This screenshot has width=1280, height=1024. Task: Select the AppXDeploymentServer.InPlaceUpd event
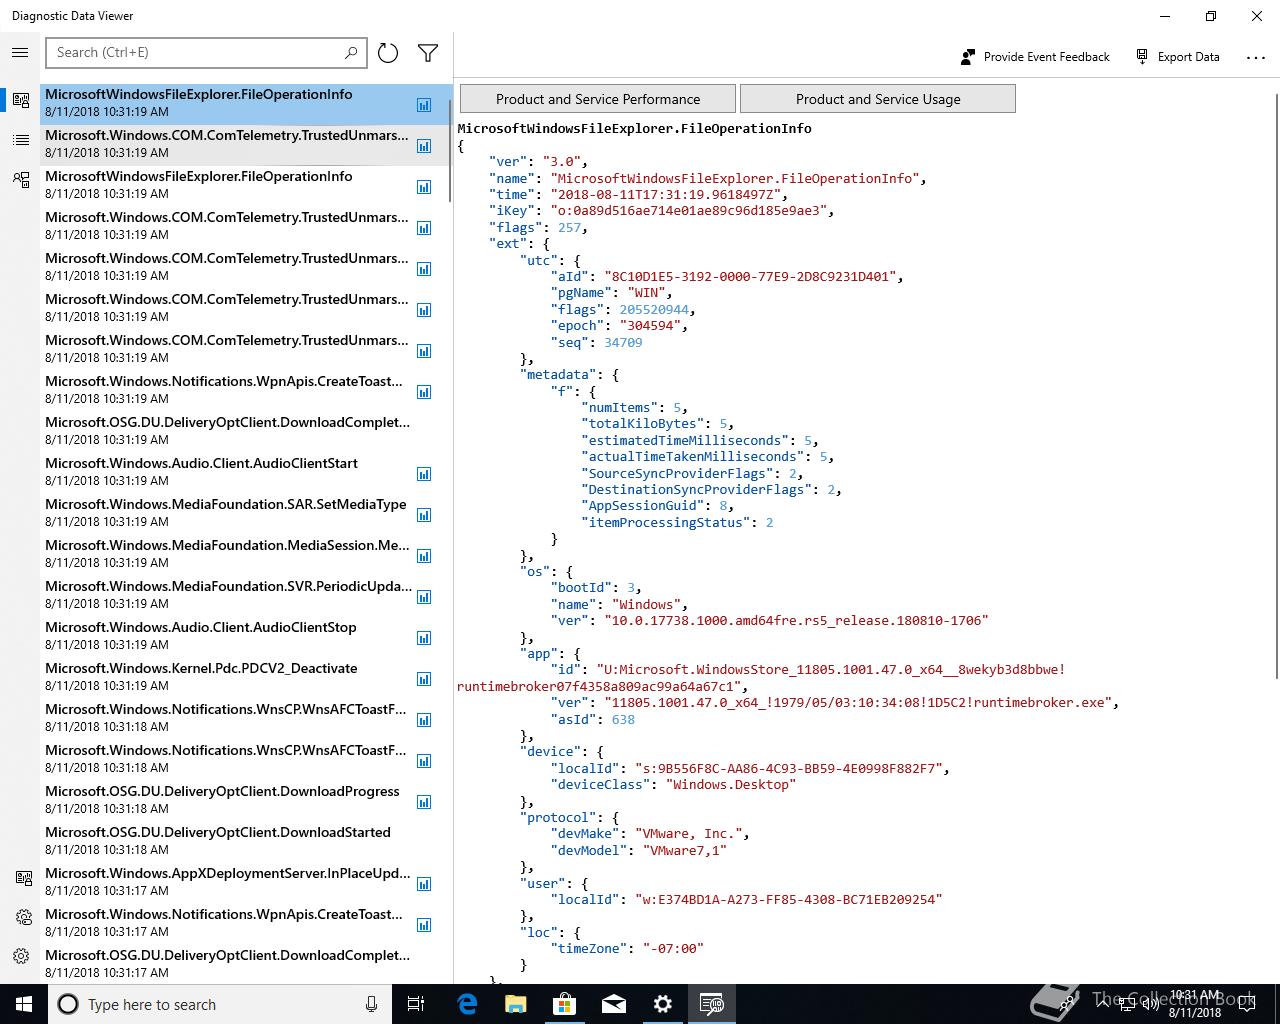[x=245, y=882]
